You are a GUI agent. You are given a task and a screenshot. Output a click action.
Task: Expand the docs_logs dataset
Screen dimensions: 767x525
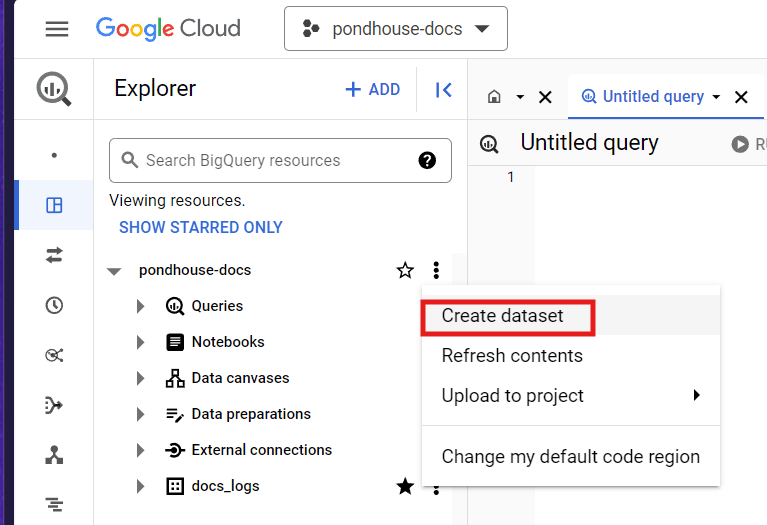coord(140,486)
